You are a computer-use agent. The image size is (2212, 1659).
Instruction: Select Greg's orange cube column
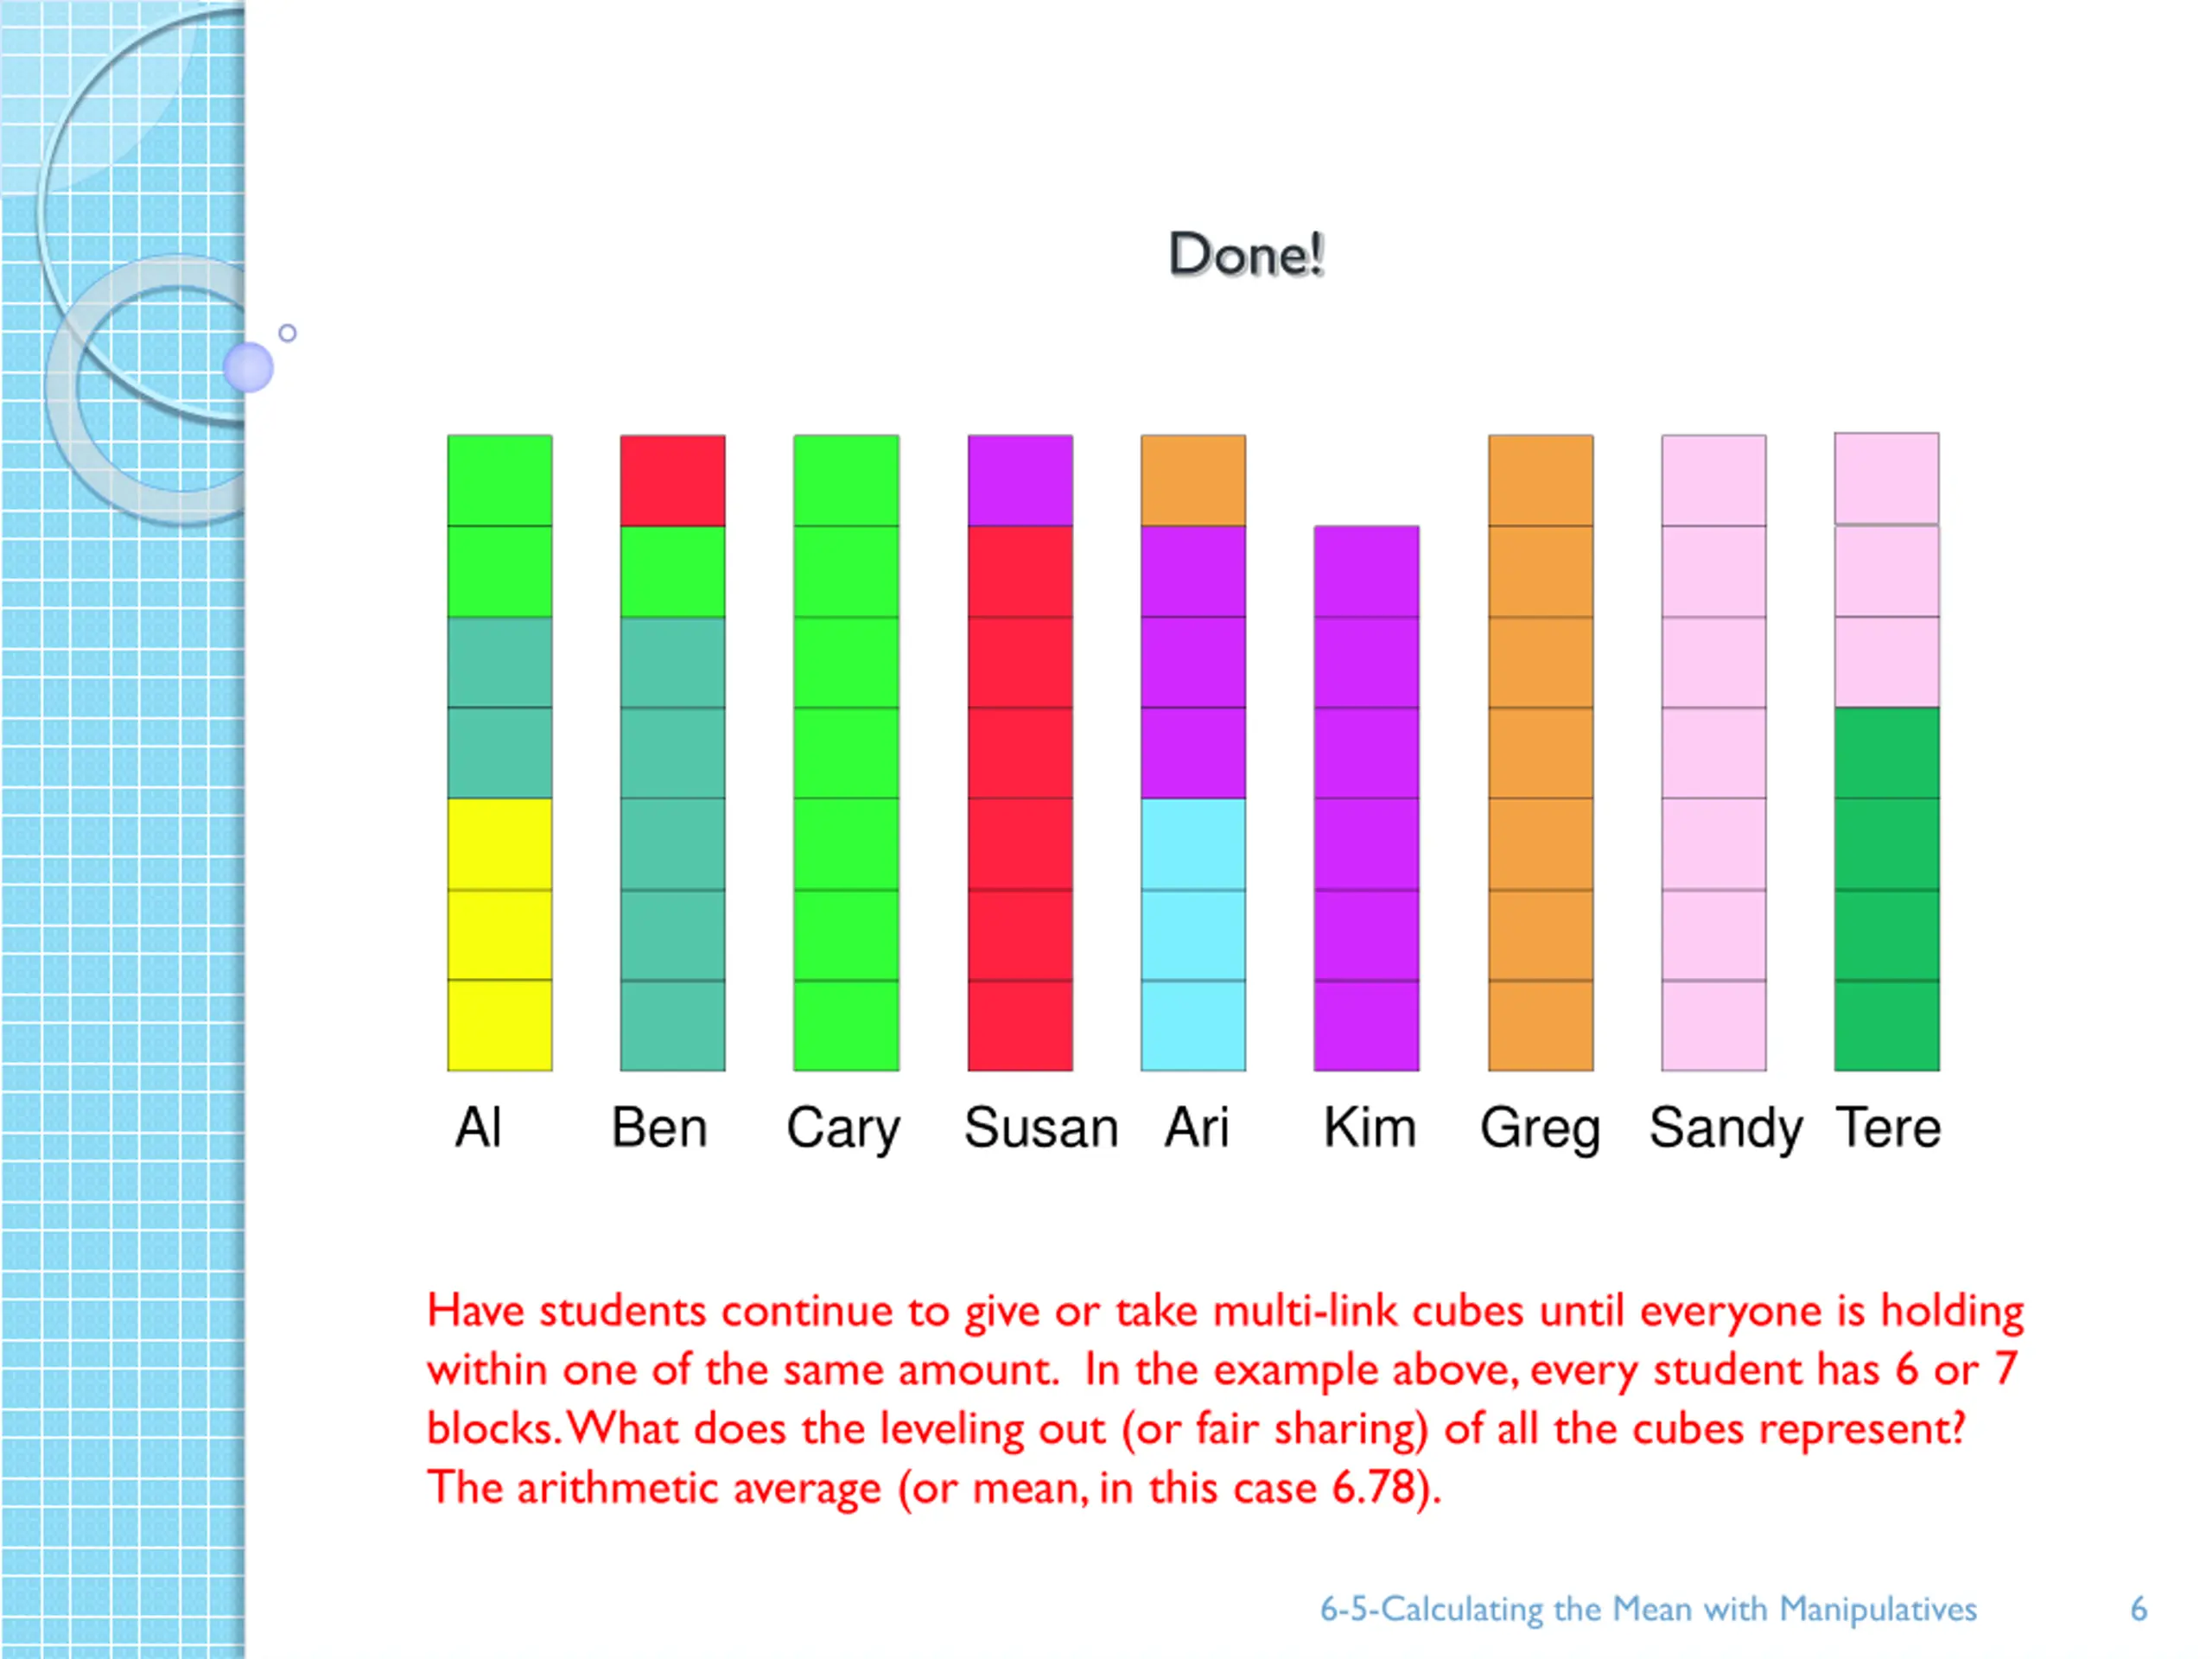[x=1540, y=753]
